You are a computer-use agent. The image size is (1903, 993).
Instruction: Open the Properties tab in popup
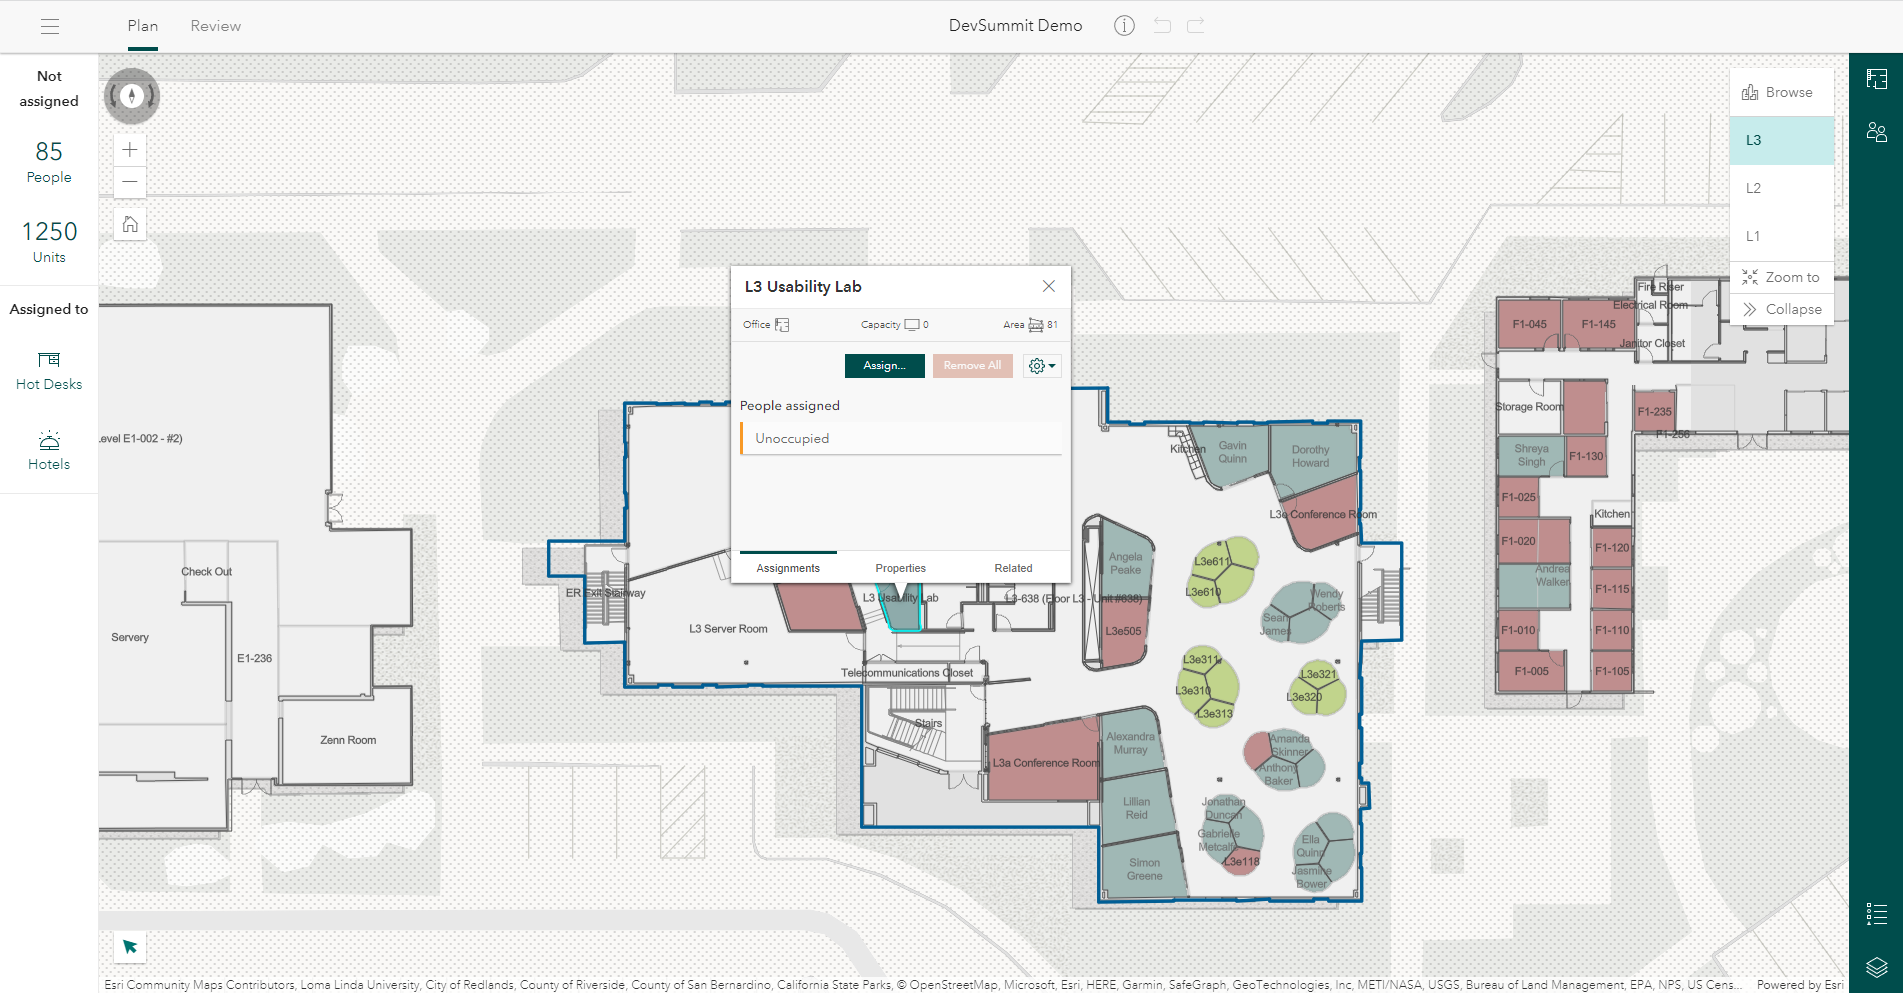click(901, 568)
